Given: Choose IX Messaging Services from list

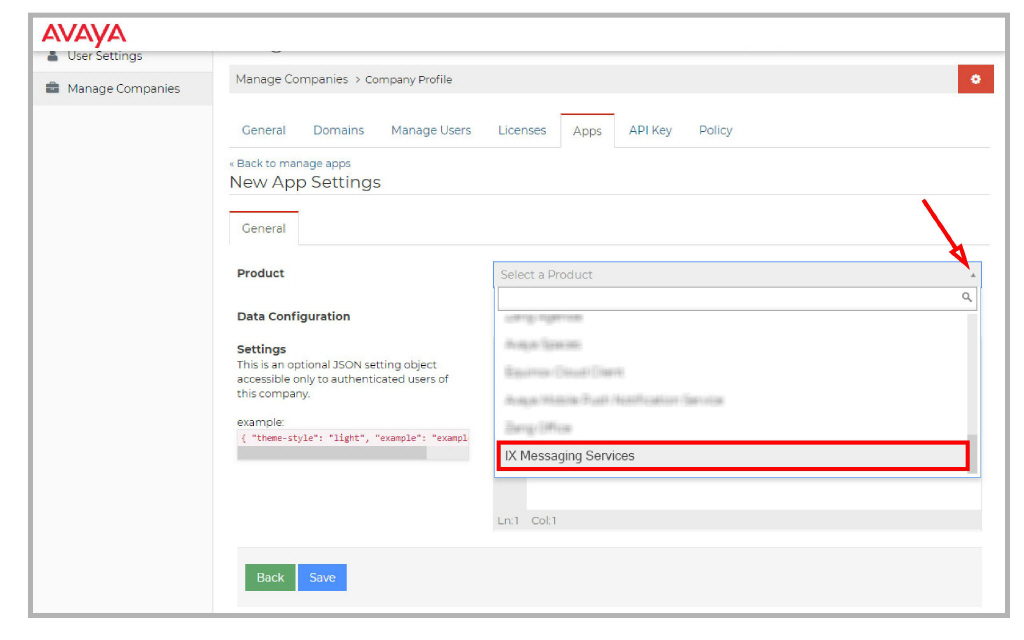Looking at the screenshot, I should 733,456.
